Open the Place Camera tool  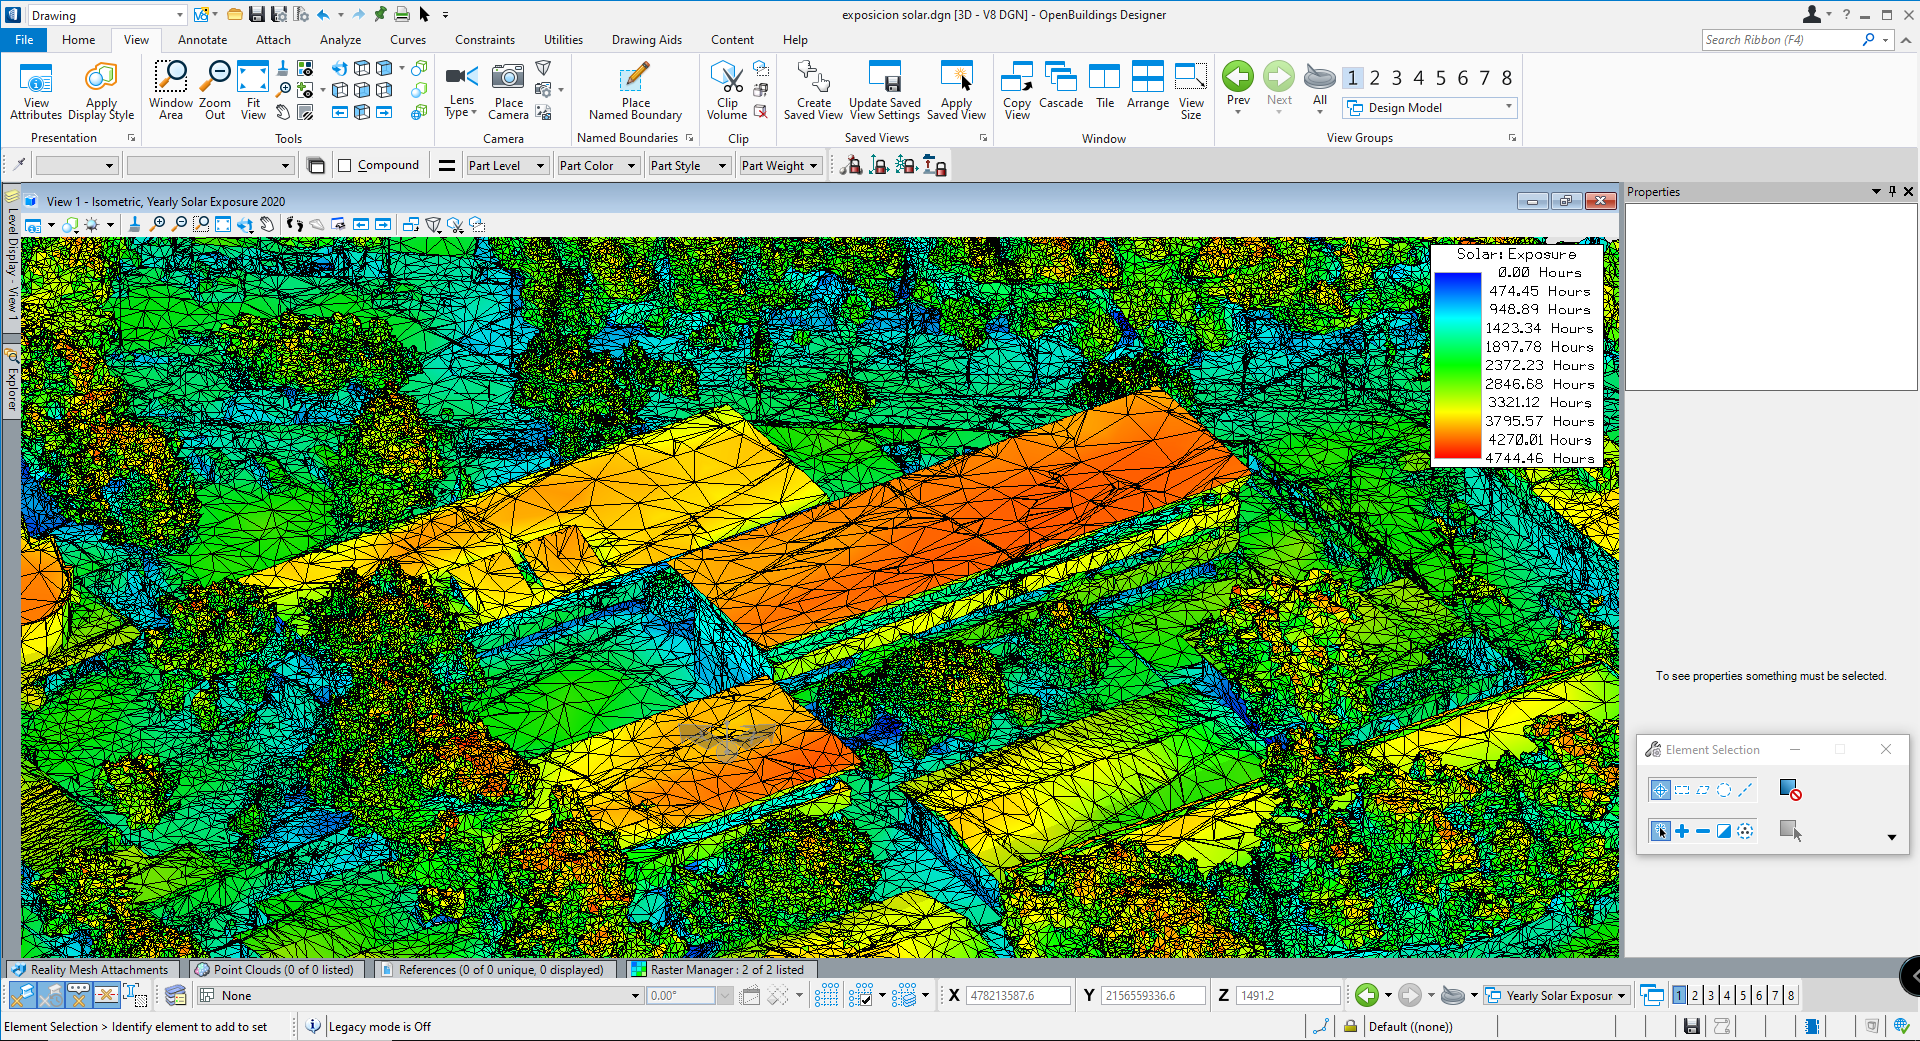coord(508,88)
